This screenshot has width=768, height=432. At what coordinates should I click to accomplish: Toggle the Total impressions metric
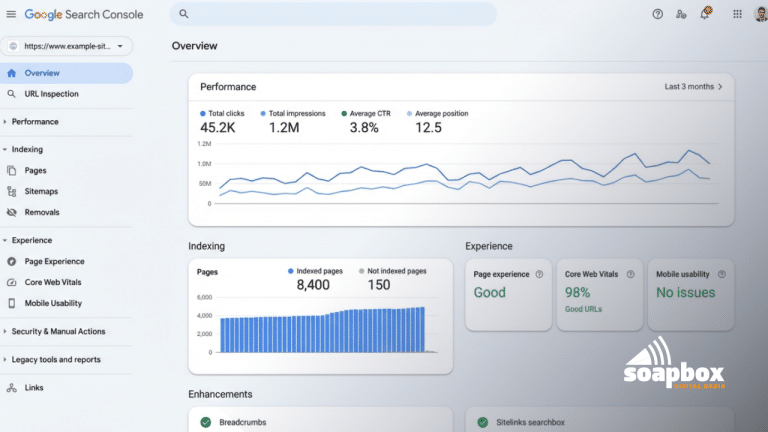(x=292, y=121)
